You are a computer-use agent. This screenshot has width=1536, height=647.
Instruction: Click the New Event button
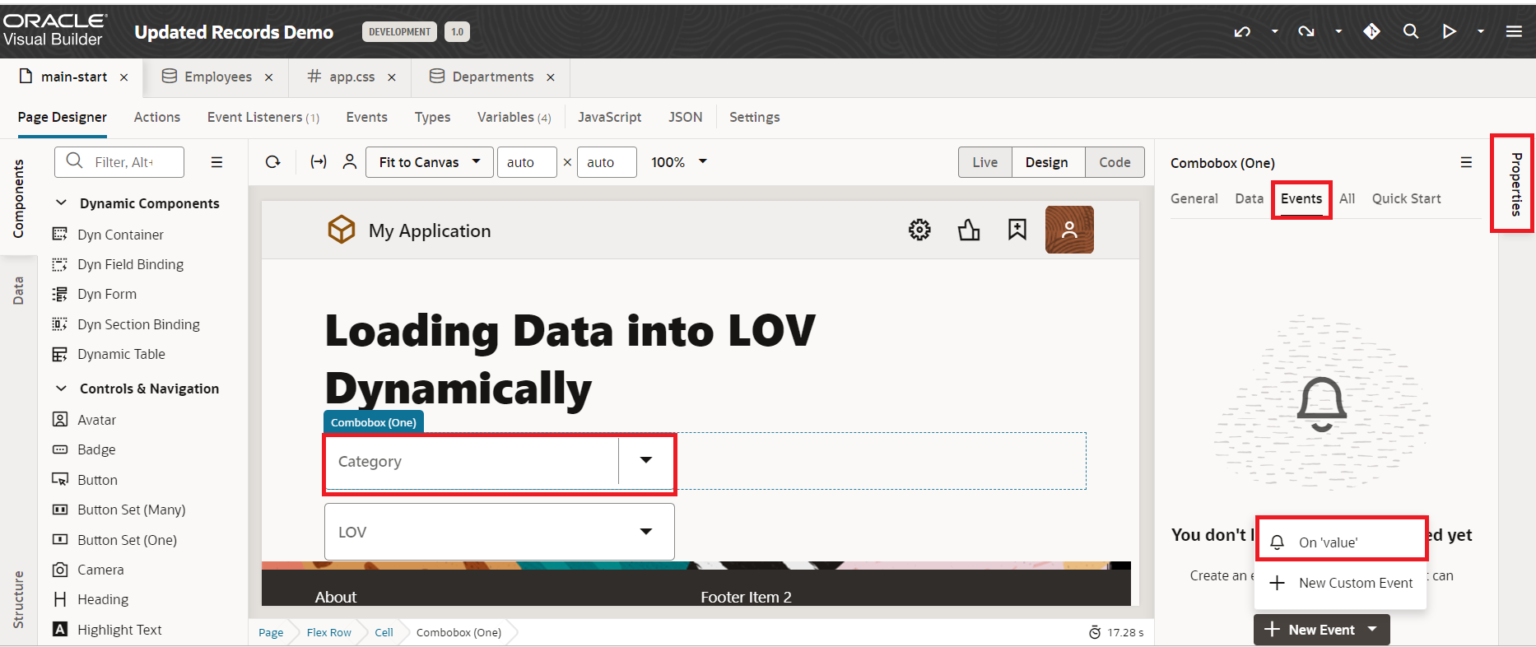coord(1321,630)
